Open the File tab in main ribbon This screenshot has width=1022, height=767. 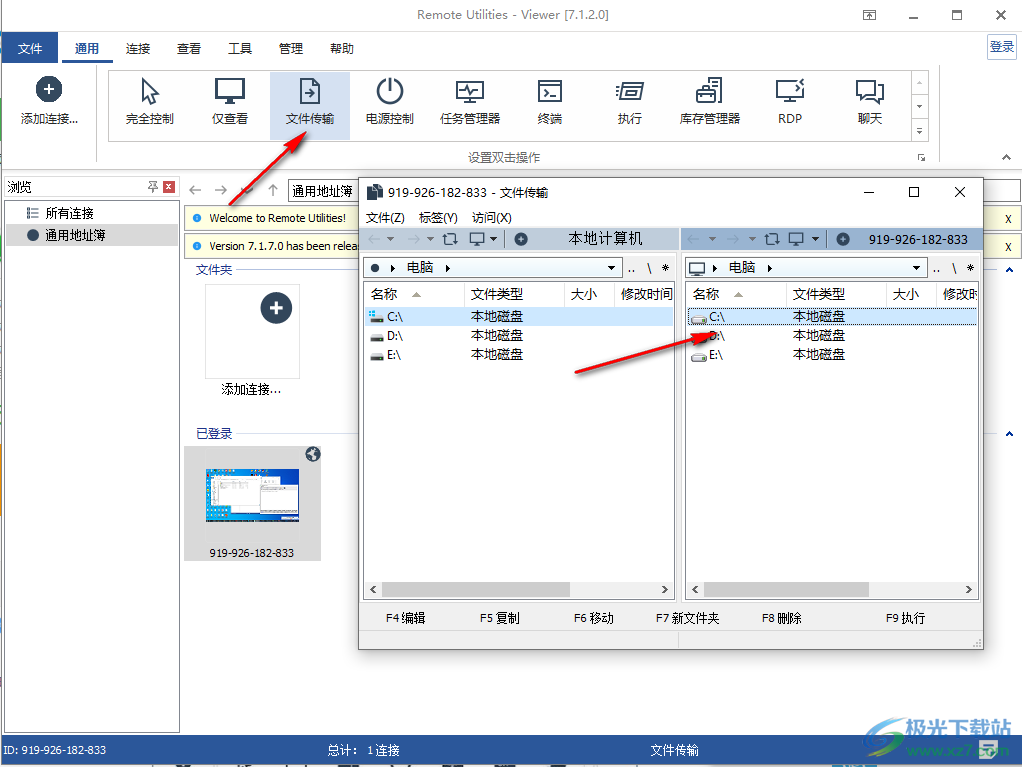[30, 48]
